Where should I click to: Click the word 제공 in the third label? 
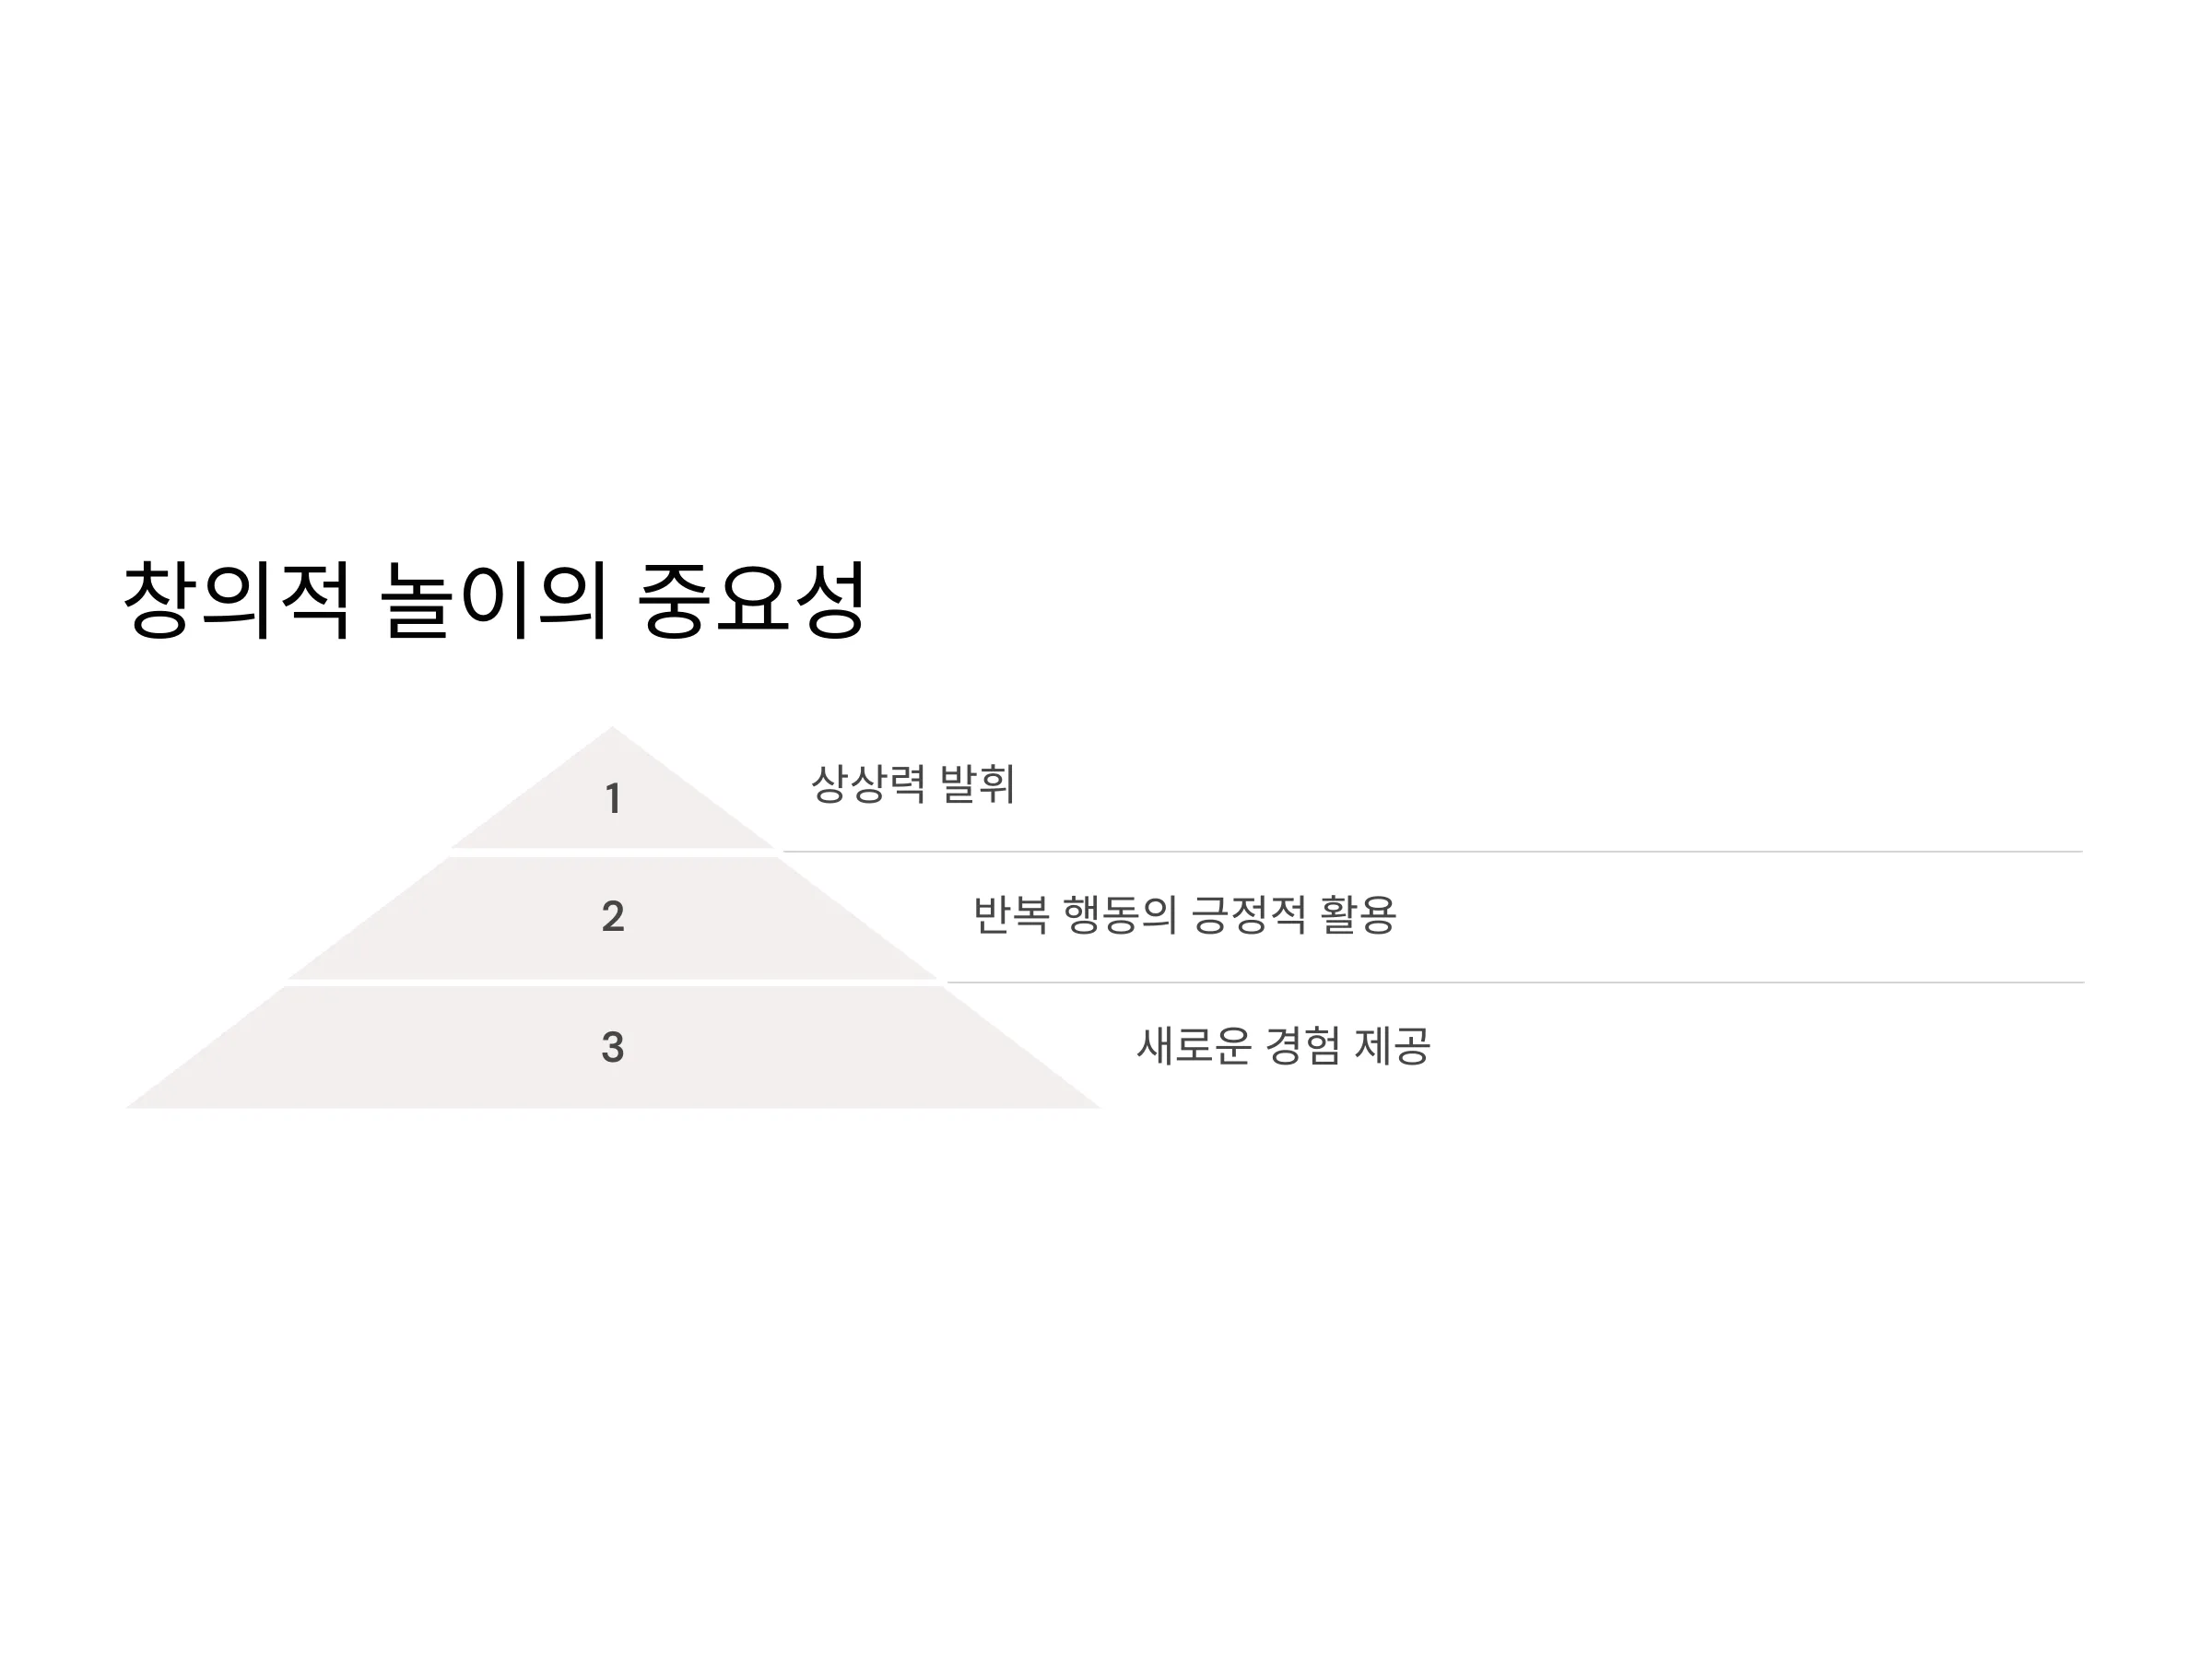pos(1392,1047)
